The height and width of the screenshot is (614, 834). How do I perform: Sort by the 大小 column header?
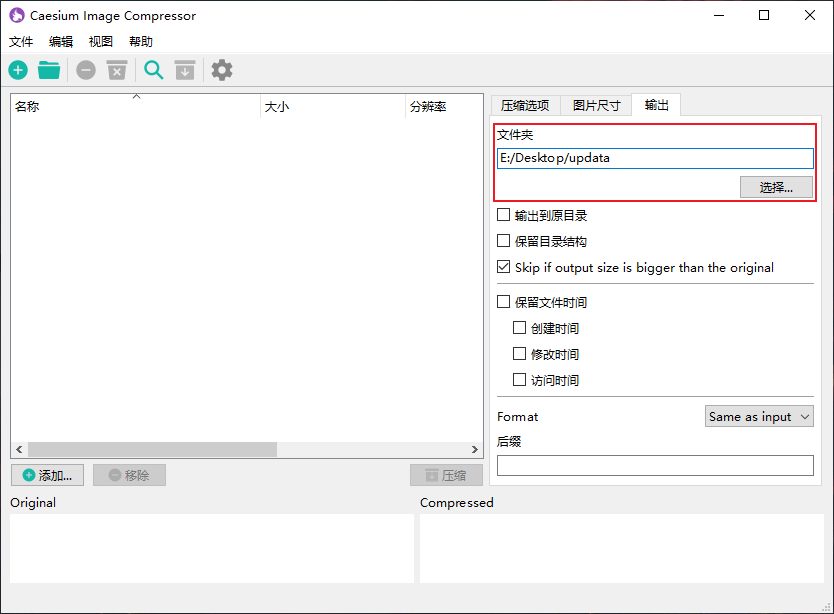point(333,106)
